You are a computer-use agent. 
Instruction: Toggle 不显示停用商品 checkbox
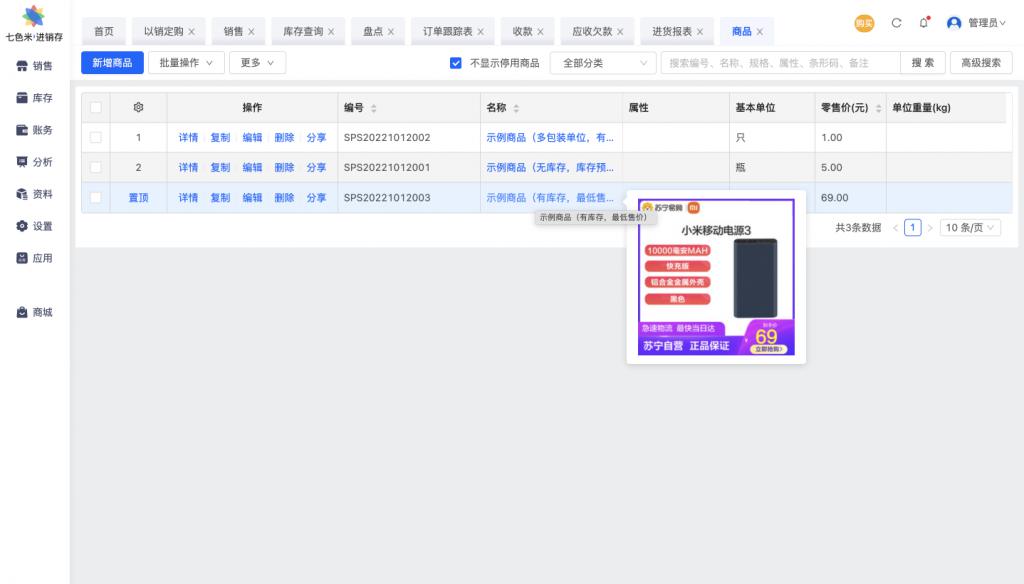456,63
